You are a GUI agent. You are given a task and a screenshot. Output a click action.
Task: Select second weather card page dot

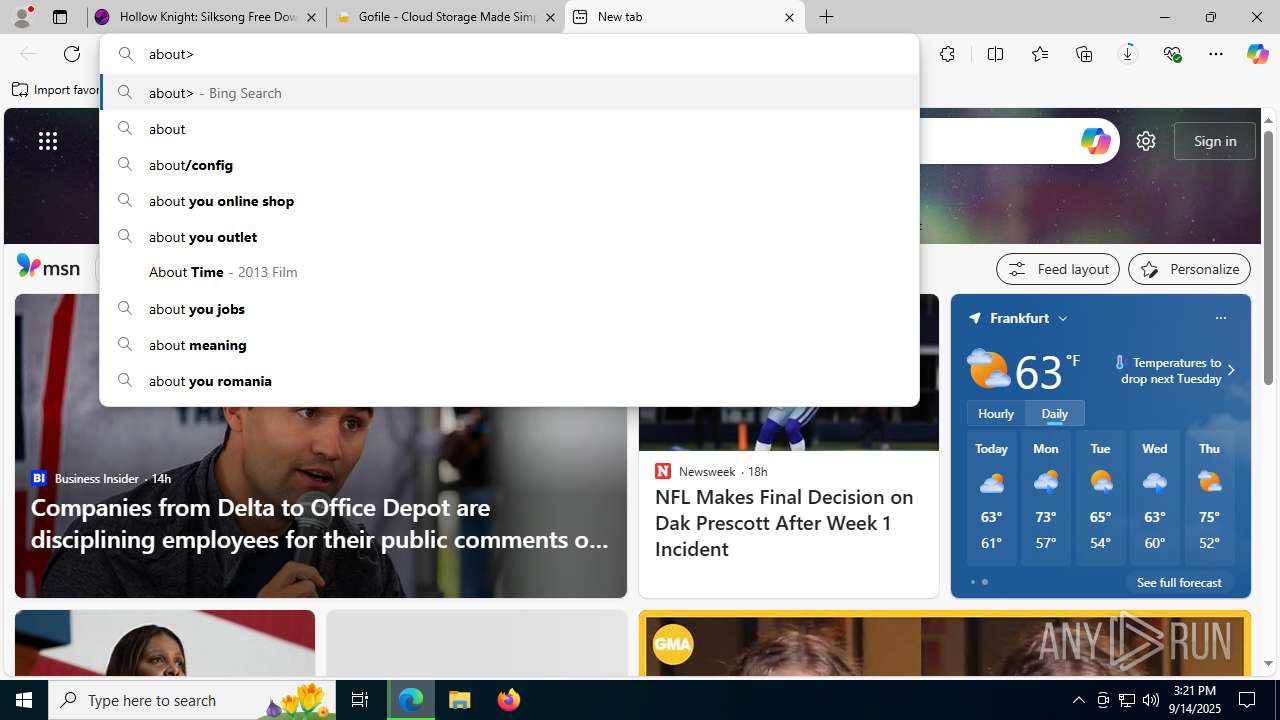pyautogui.click(x=985, y=582)
